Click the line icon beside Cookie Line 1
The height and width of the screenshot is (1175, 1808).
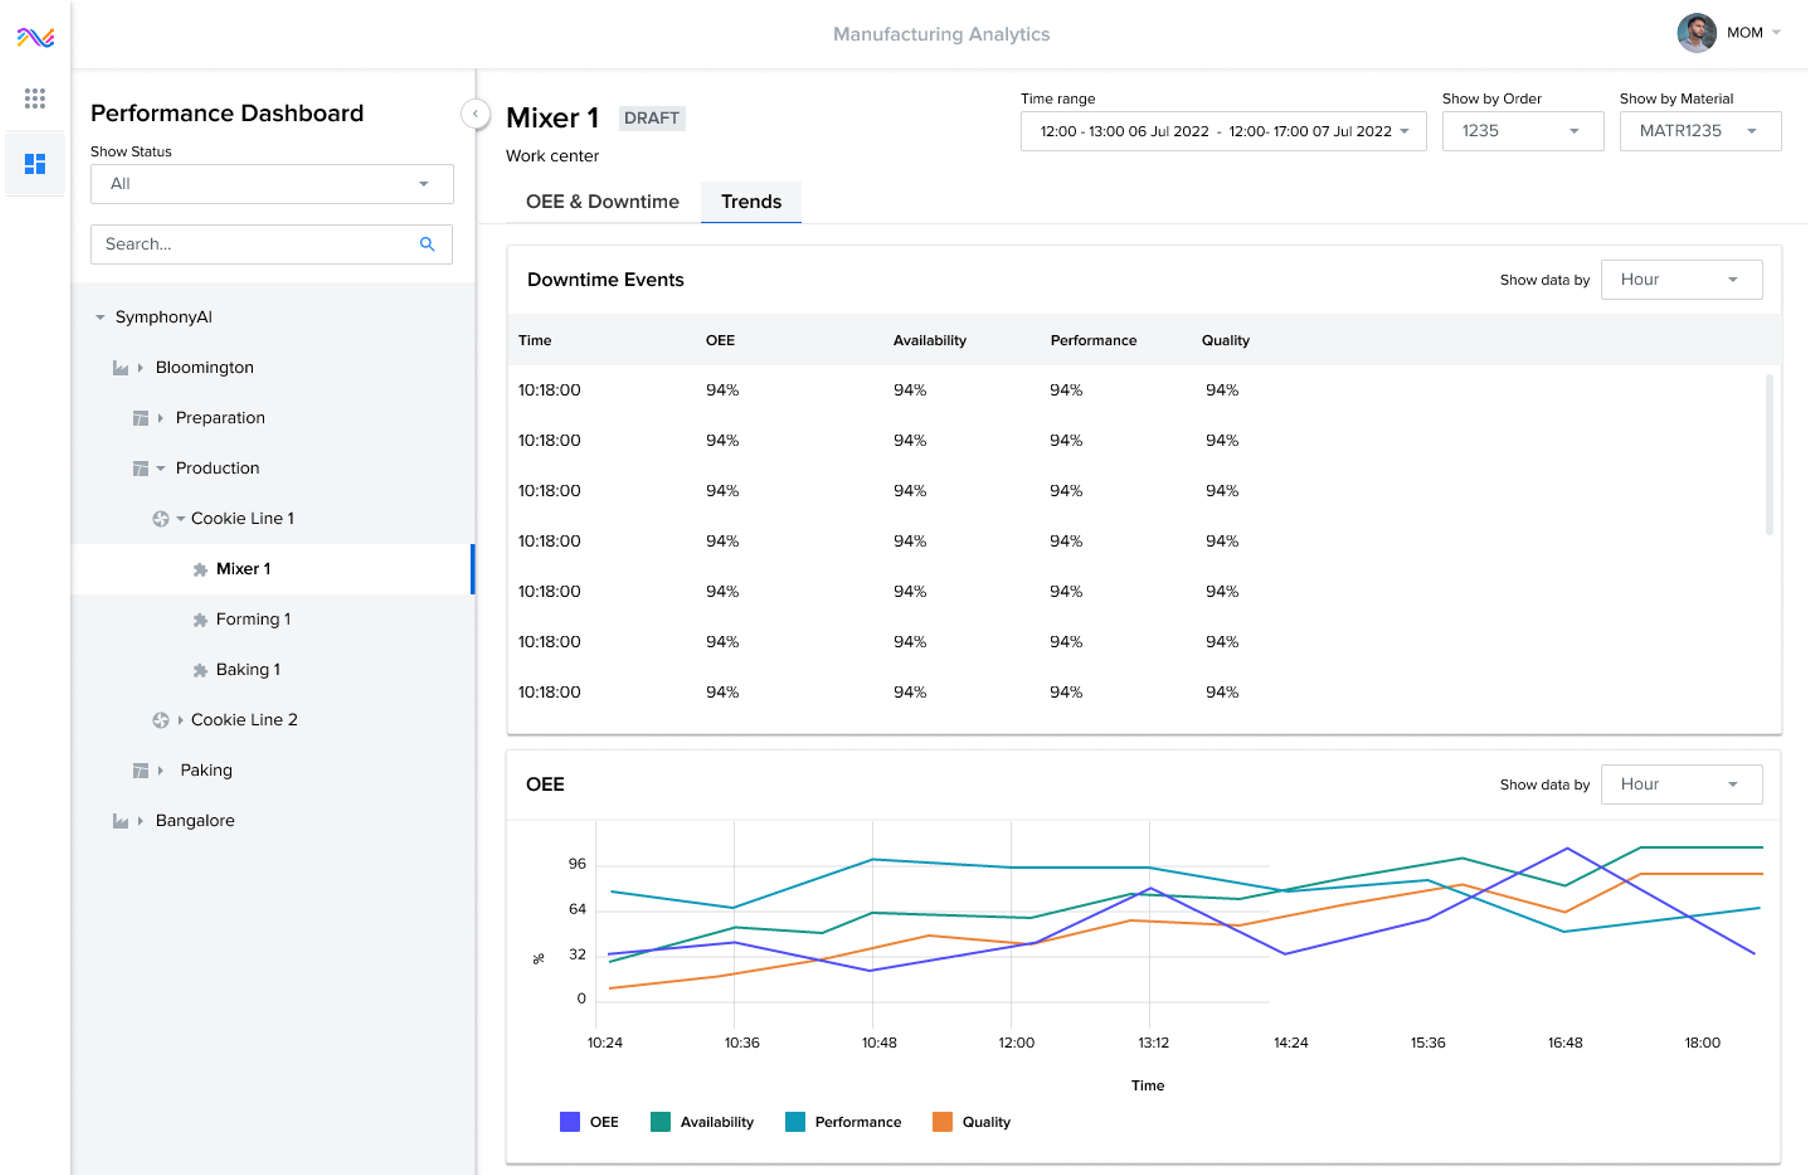160,518
